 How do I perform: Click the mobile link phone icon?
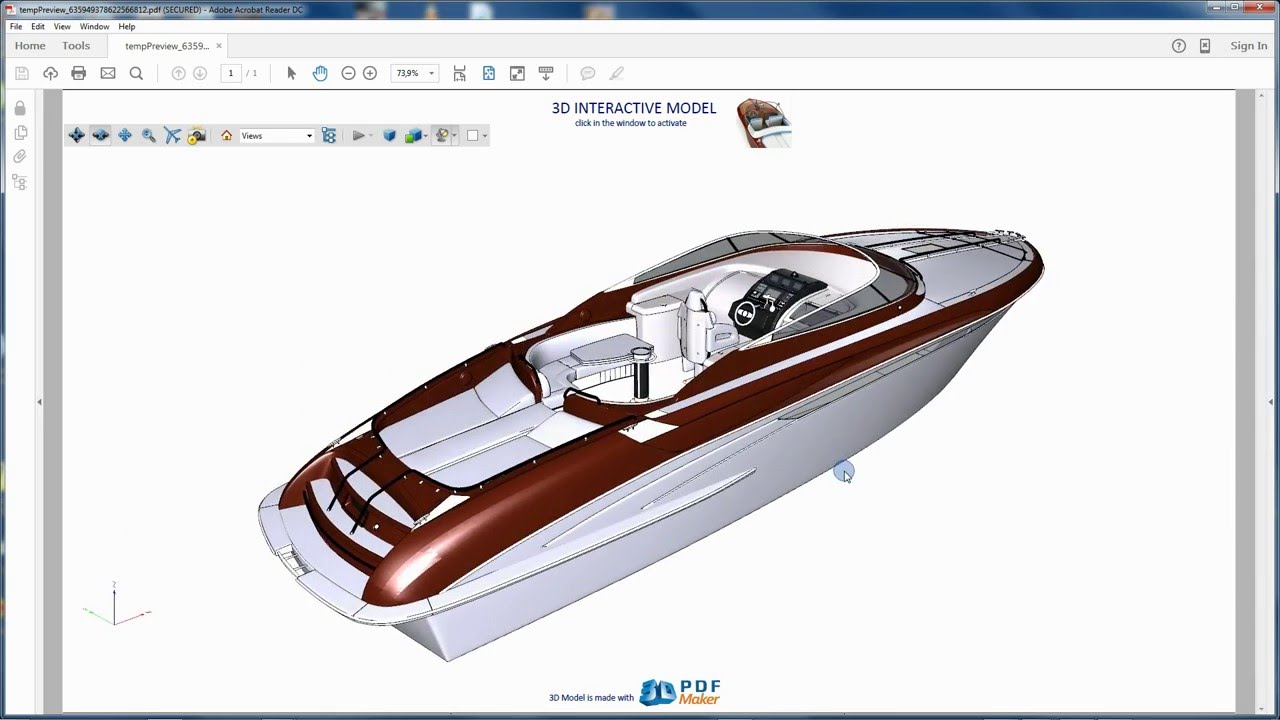[x=1205, y=46]
